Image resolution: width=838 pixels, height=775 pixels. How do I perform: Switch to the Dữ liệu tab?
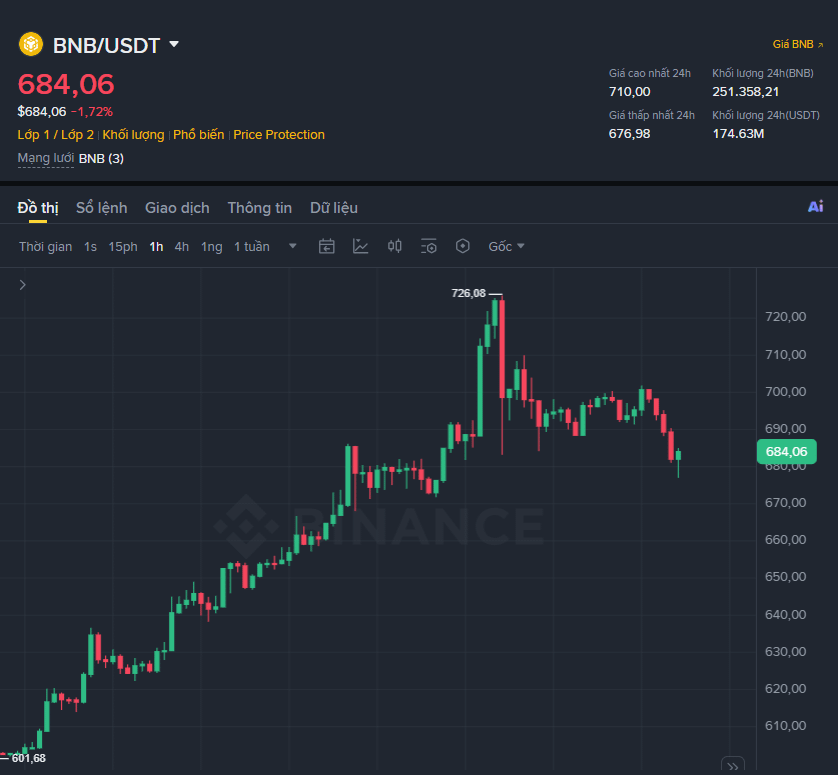[x=334, y=208]
